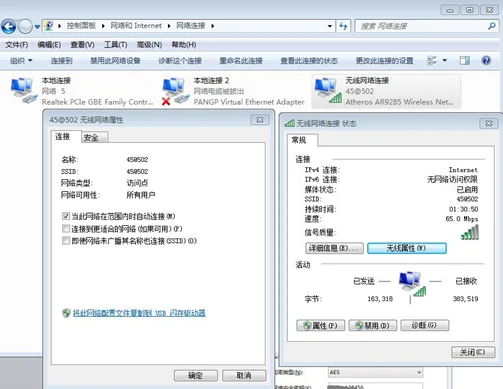Expand arrow after 网络连接 breadcrumb
Image resolution: width=503 pixels, height=389 pixels.
click(212, 26)
